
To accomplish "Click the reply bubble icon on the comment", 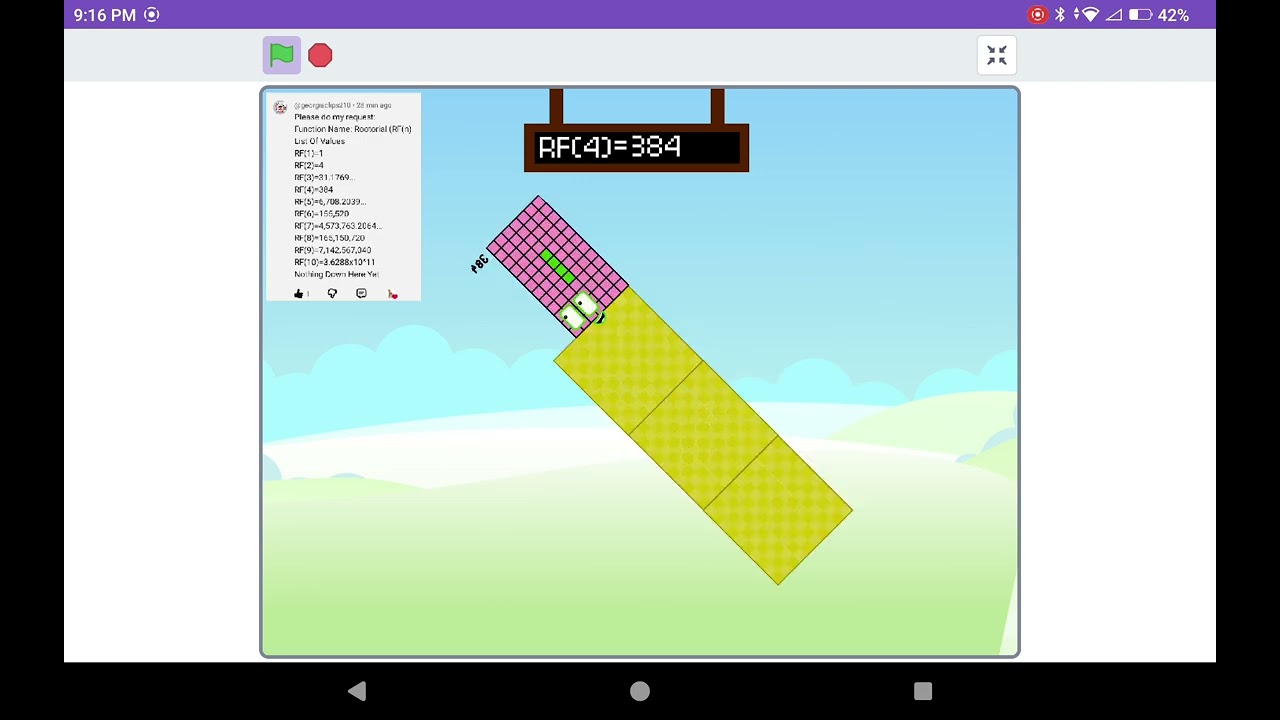I will (361, 293).
